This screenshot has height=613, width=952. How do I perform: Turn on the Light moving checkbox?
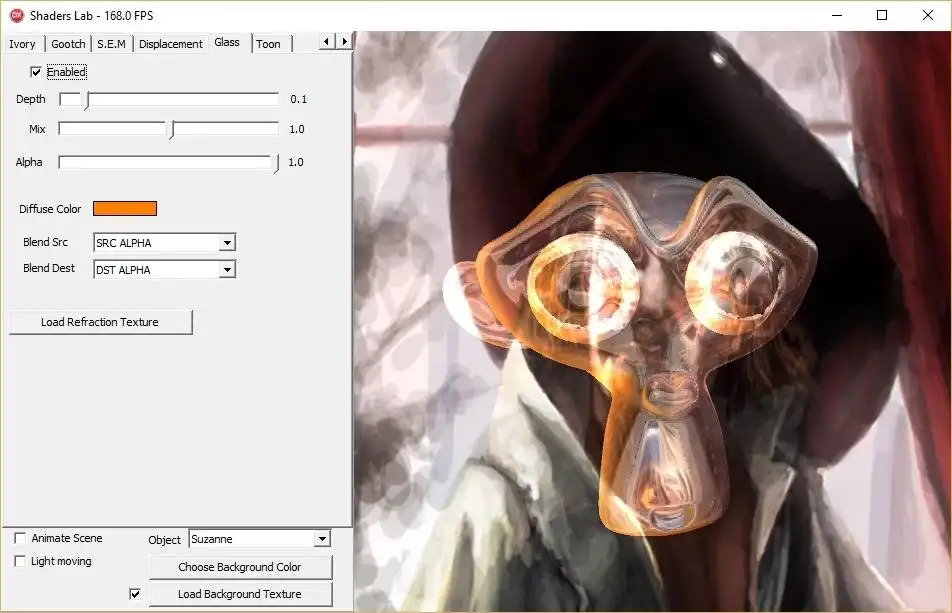[21, 561]
